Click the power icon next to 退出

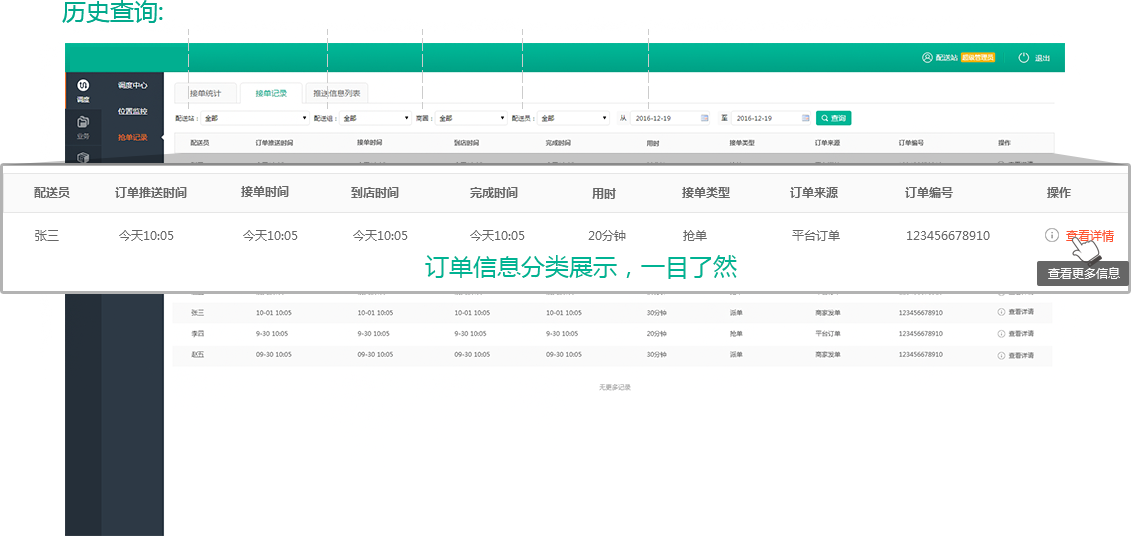(1023, 58)
